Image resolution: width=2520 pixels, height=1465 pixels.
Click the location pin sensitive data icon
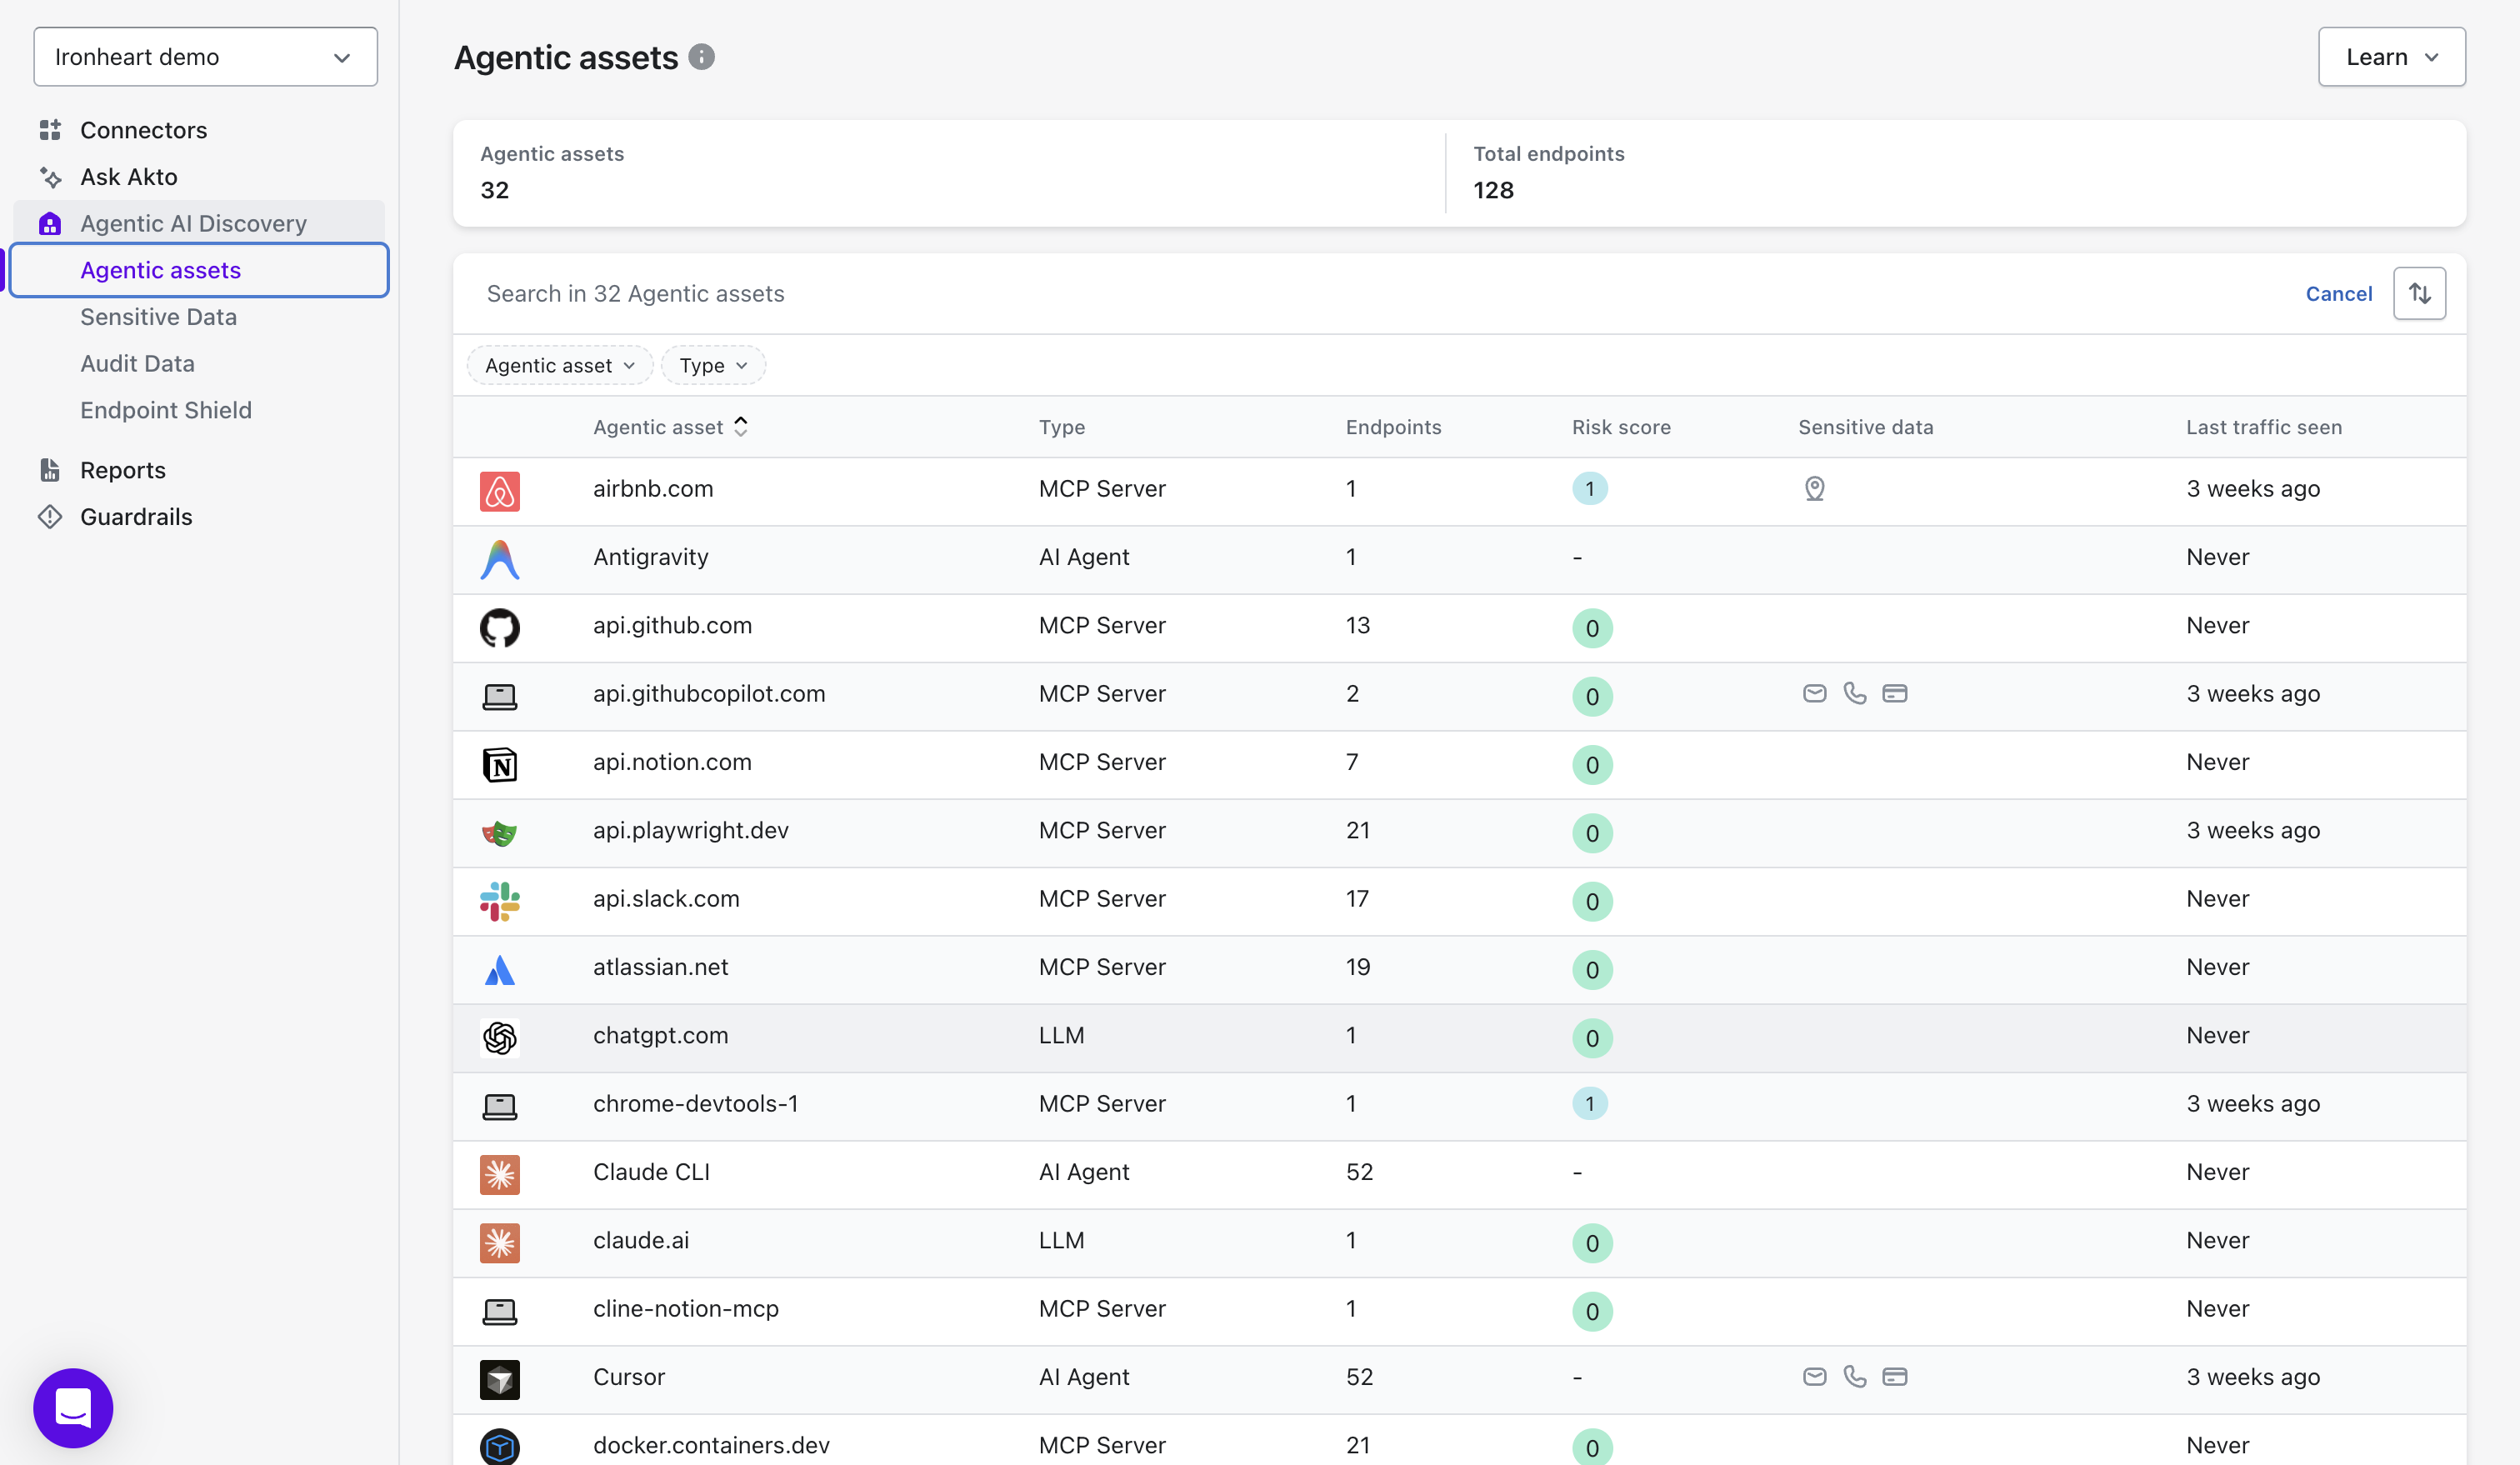point(1814,489)
